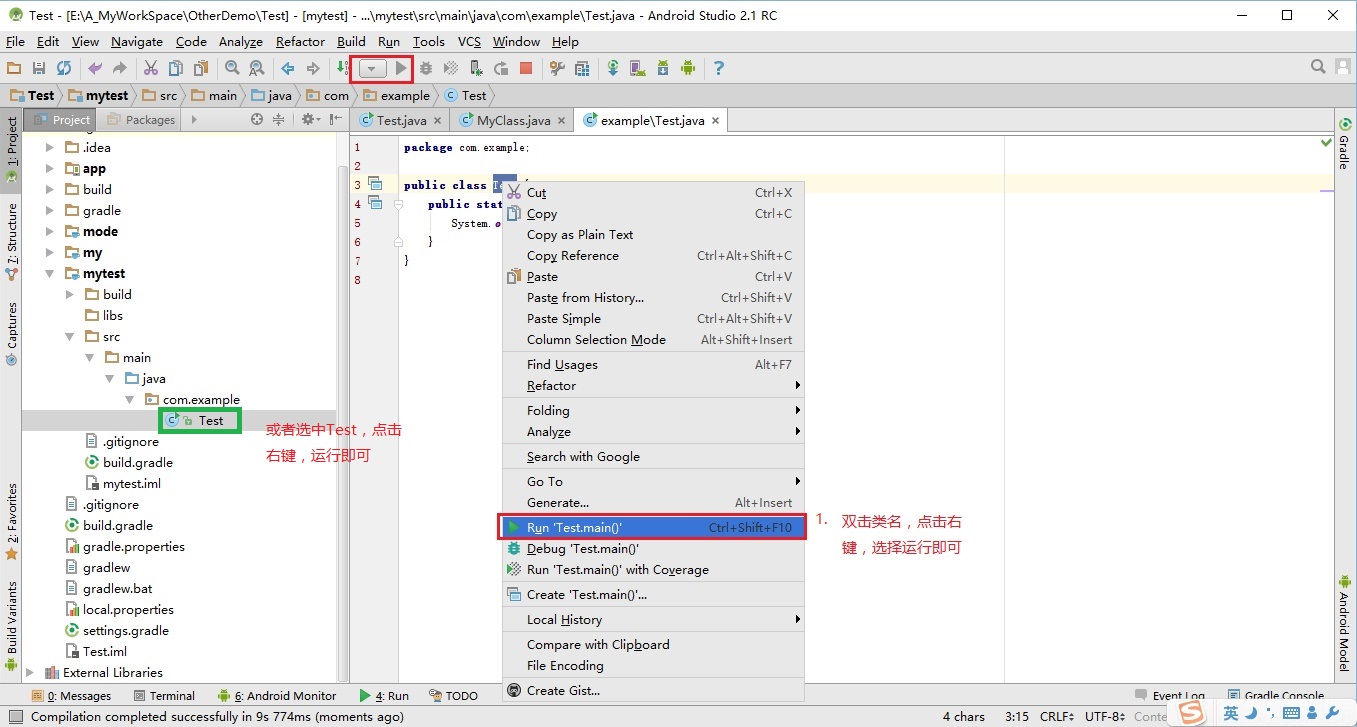This screenshot has height=727, width=1357.
Task: Click the Debug bug toolbar icon
Action: (426, 68)
